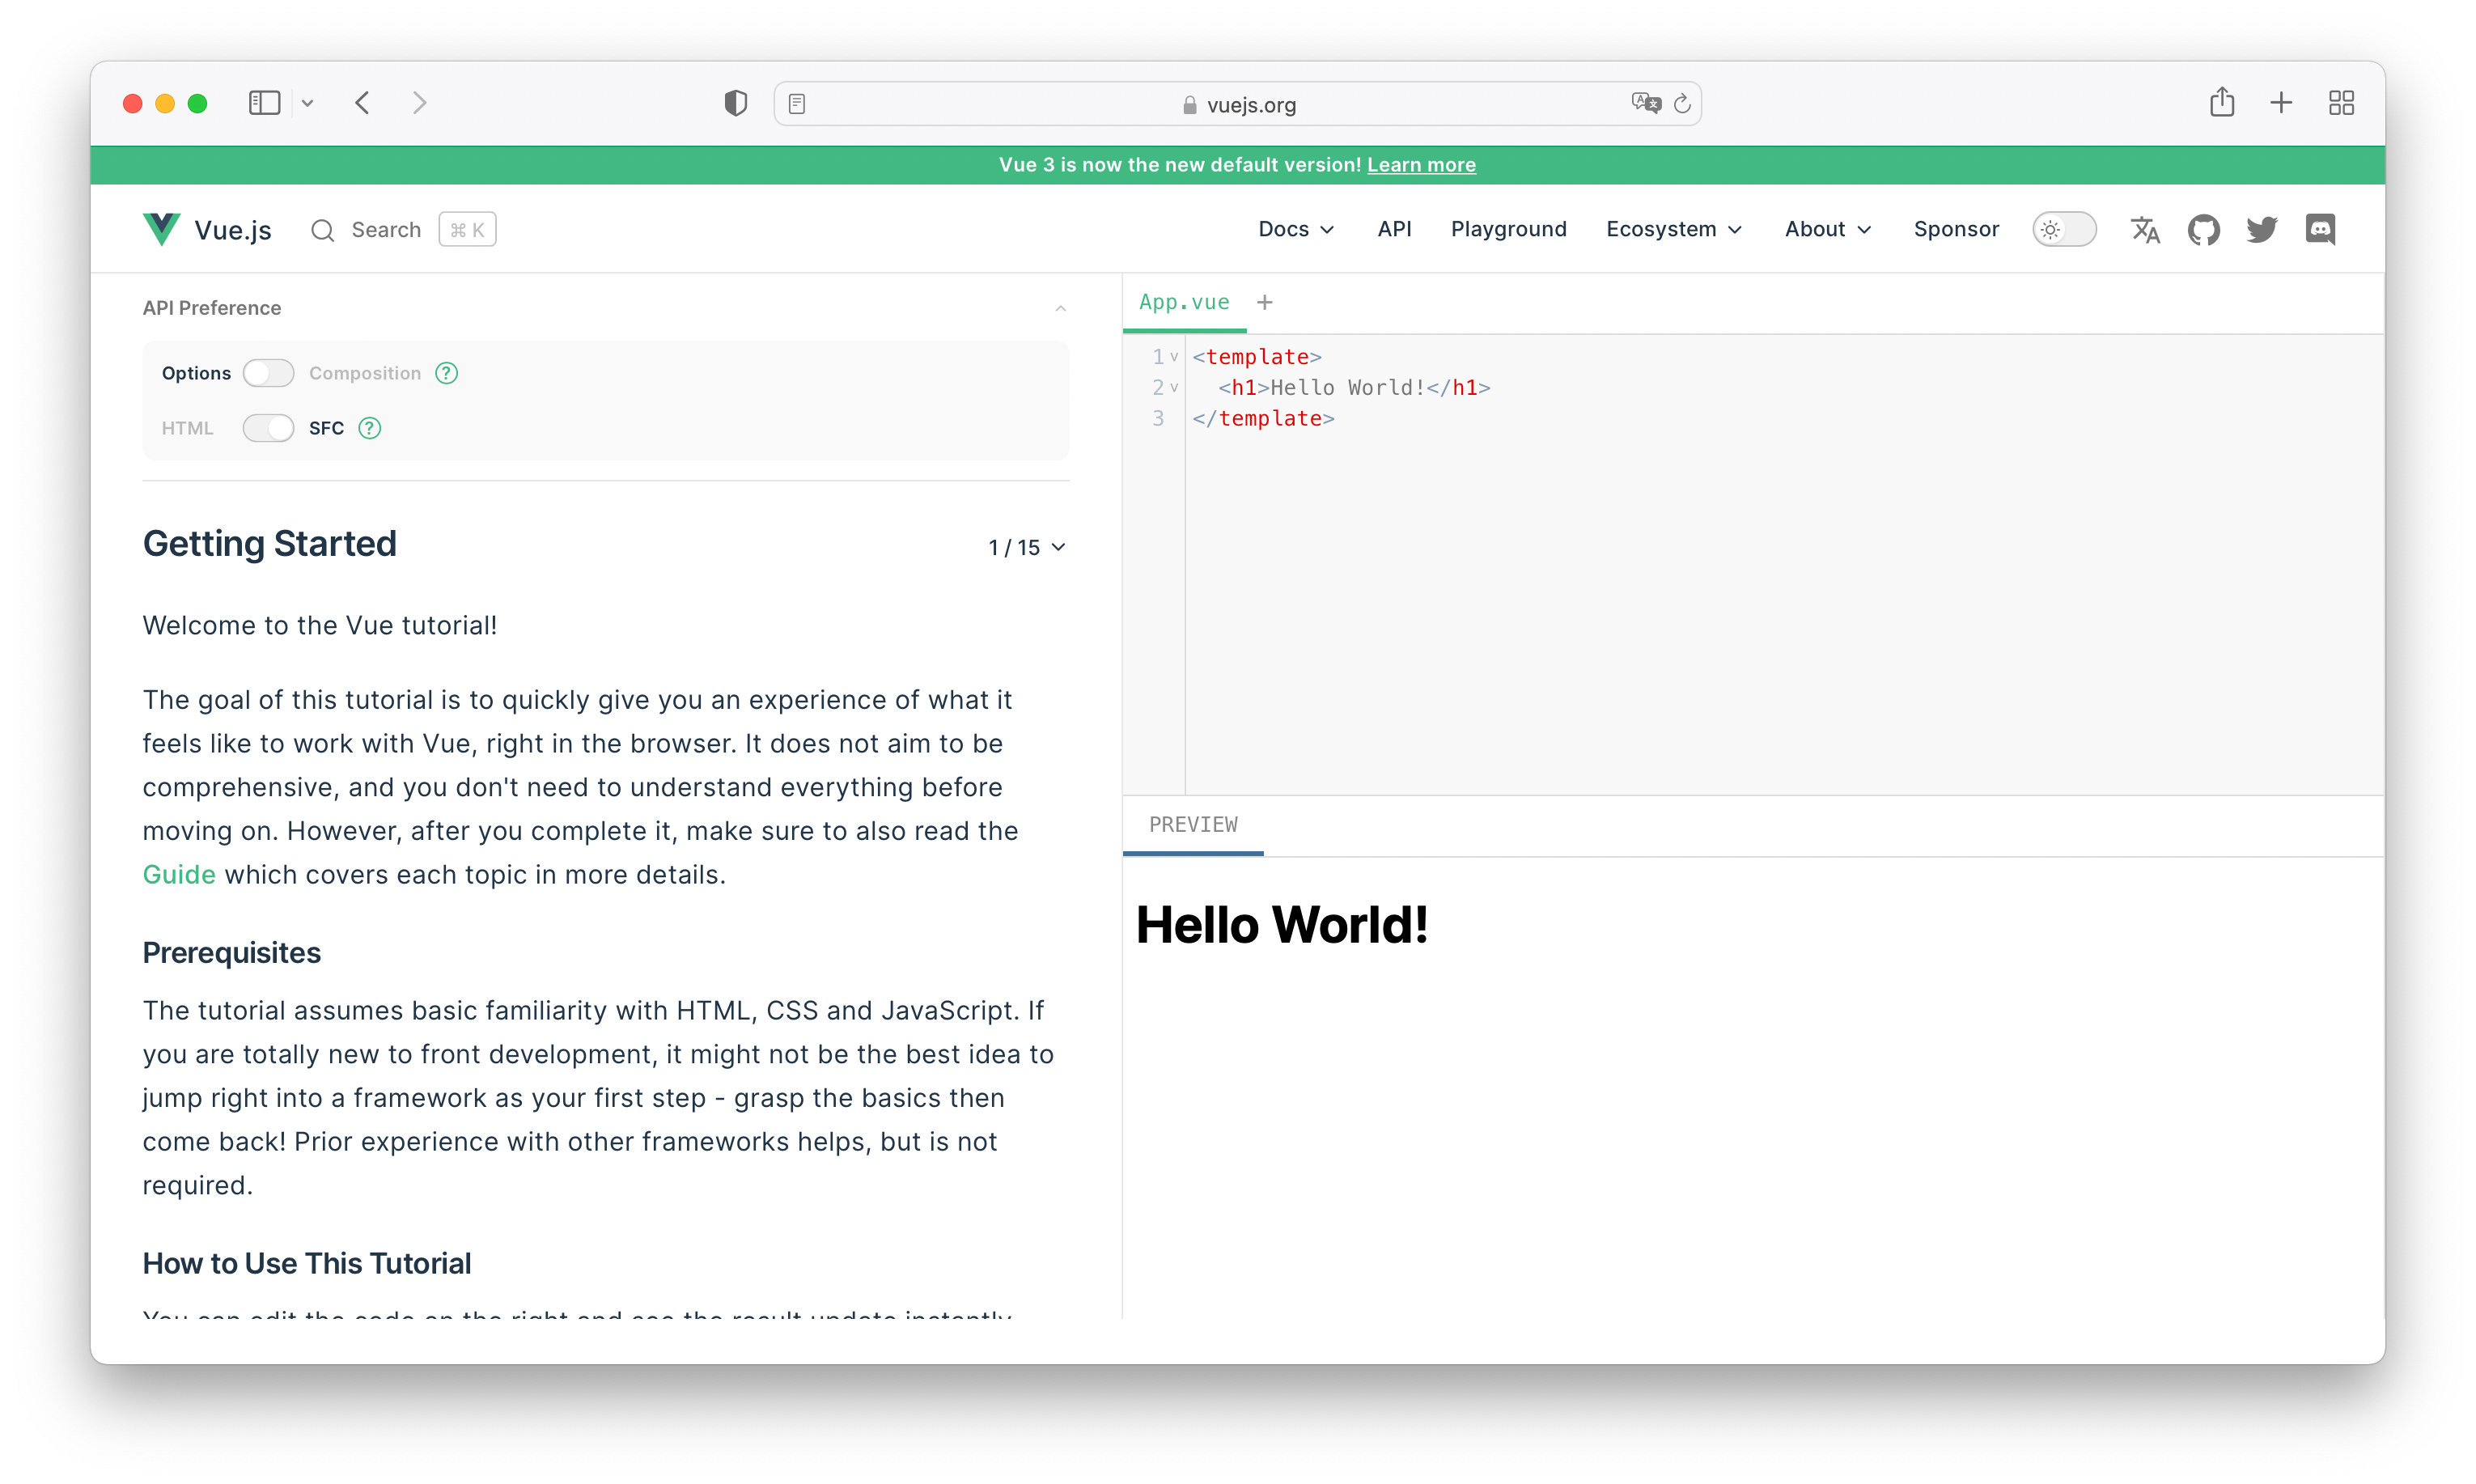Screen dimensions: 2476x1484
Task: Follow the Learn more banner link
Action: point(1421,165)
